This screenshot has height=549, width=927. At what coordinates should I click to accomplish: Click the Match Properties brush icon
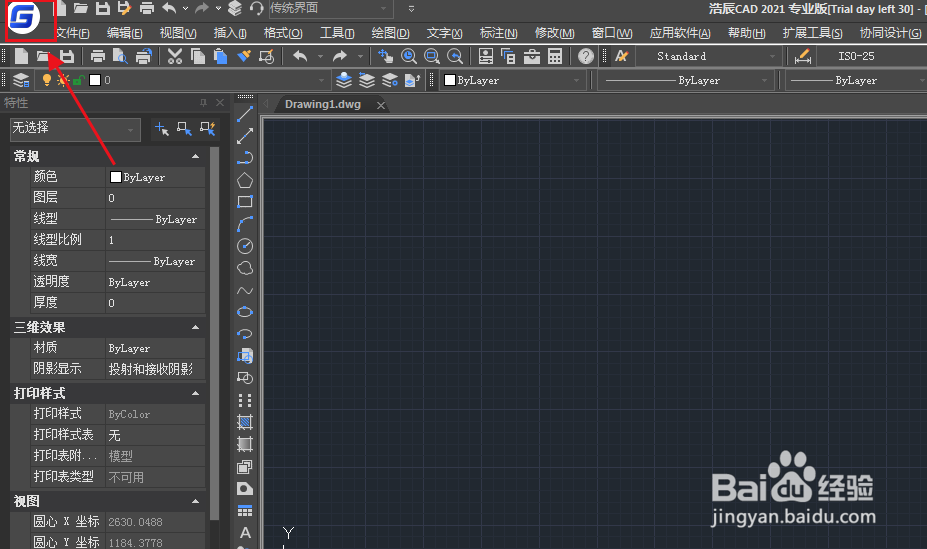(x=244, y=56)
